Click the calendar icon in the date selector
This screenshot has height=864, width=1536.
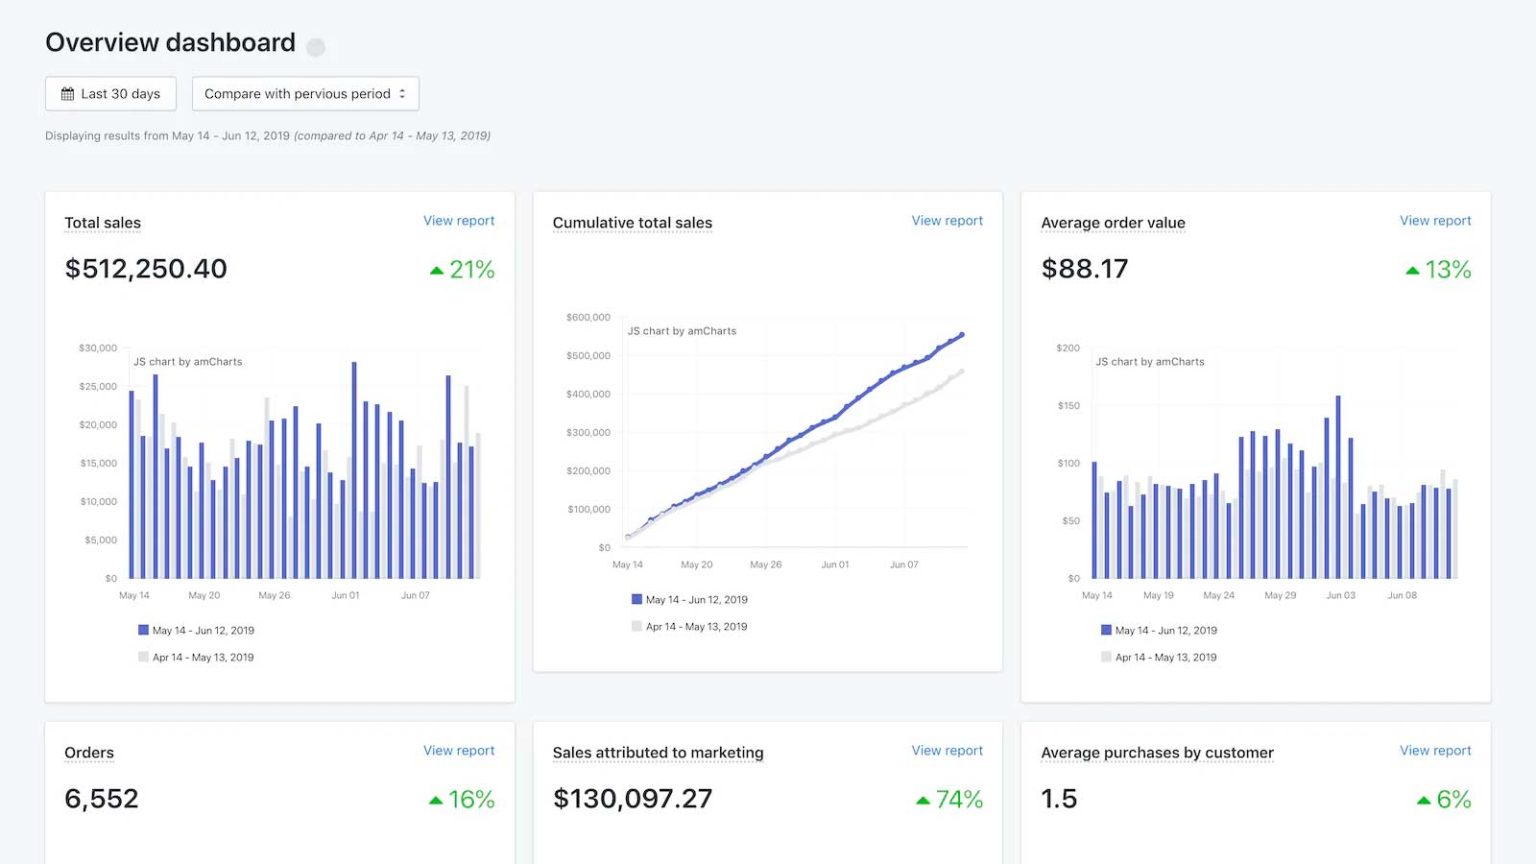pos(68,93)
